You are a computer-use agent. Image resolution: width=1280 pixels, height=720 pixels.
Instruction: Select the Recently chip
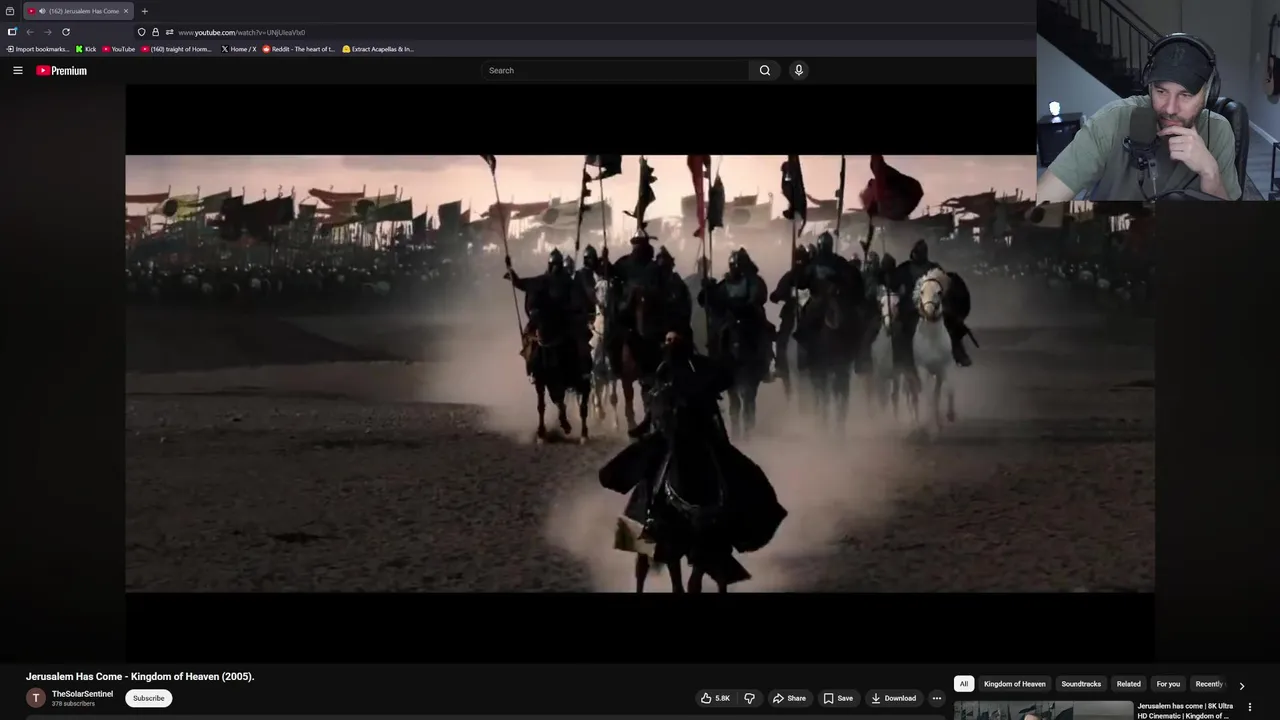tap(1209, 684)
